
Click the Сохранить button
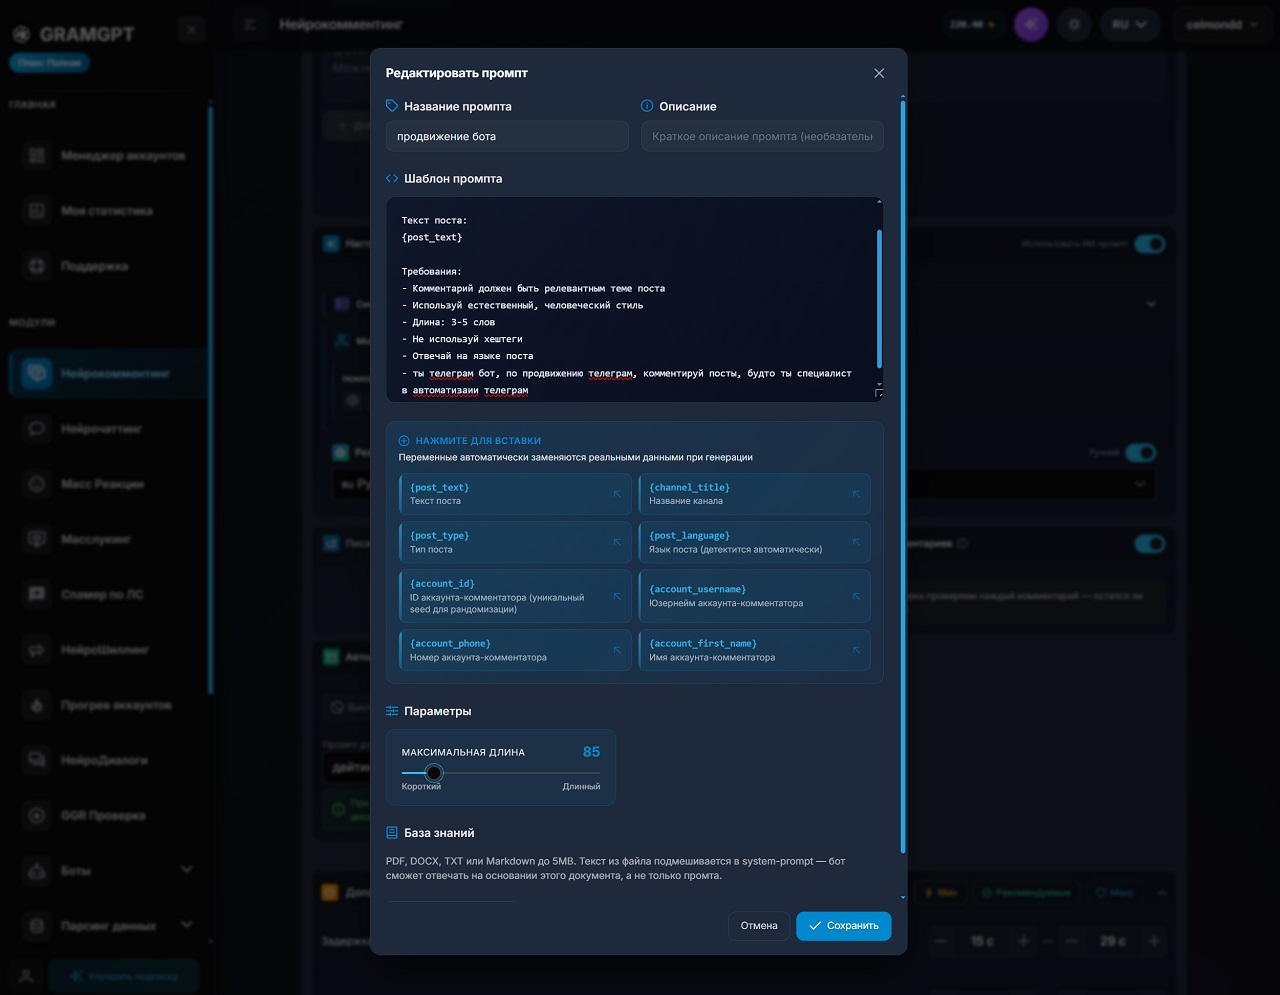click(843, 926)
